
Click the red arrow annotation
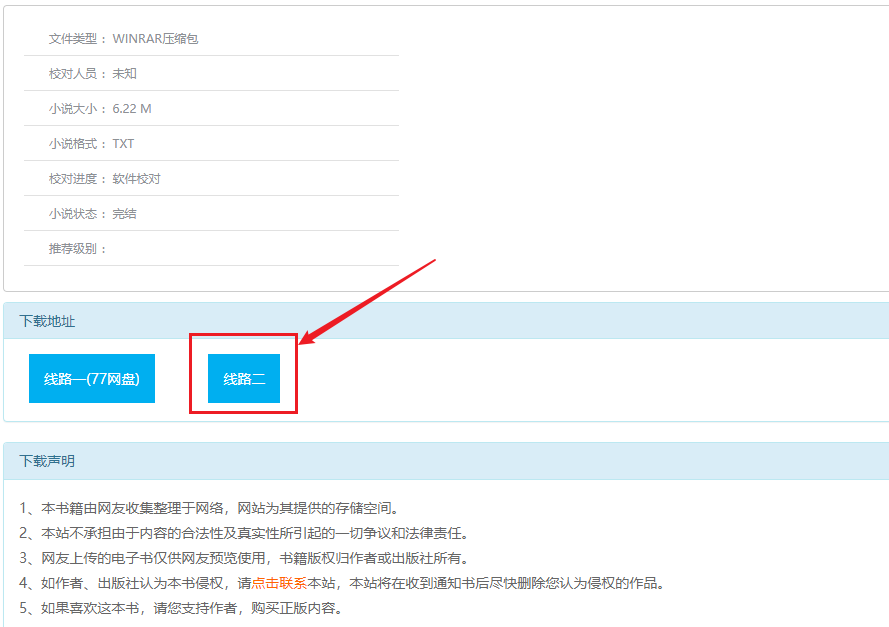click(x=370, y=302)
